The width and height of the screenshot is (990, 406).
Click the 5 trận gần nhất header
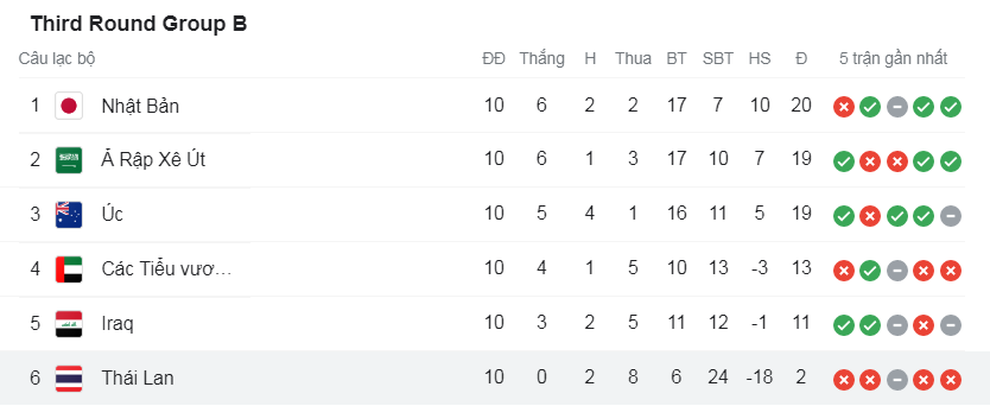point(893,59)
